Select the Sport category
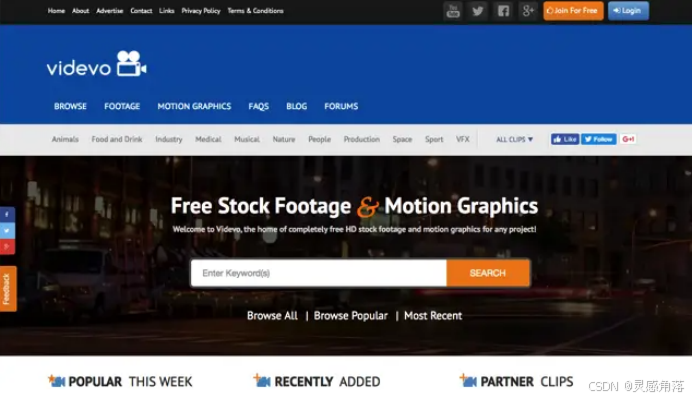The width and height of the screenshot is (692, 400). 434,140
